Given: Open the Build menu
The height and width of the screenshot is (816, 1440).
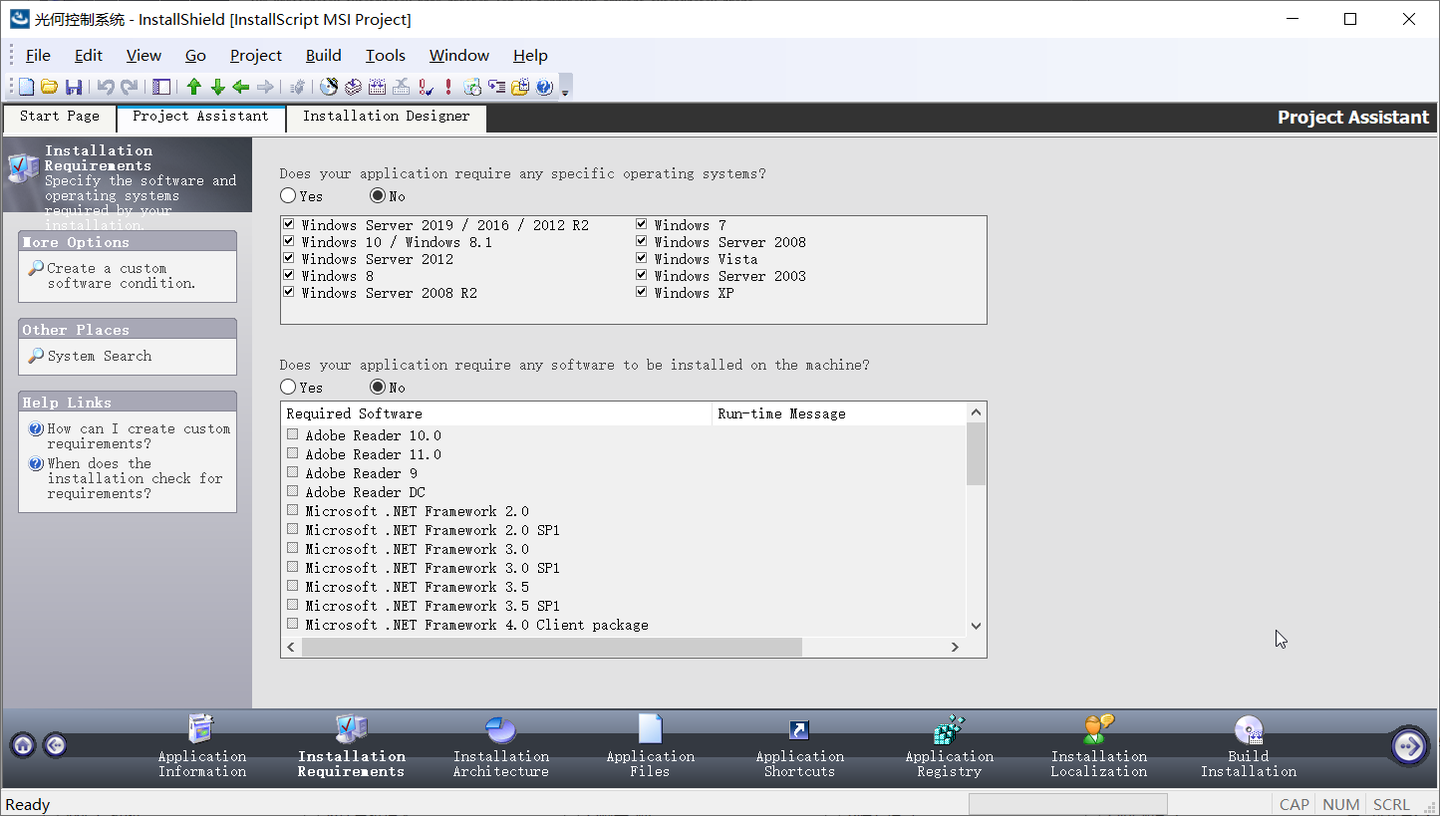Looking at the screenshot, I should 324,56.
